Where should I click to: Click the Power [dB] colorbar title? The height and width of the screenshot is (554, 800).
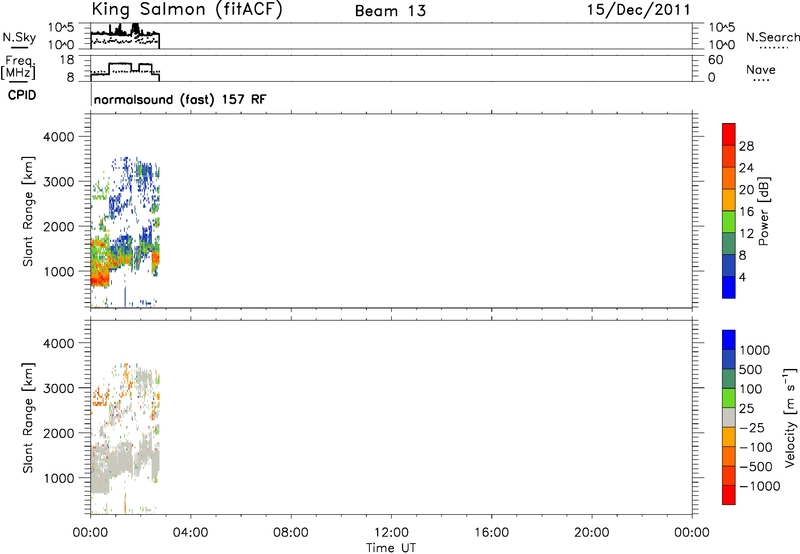pos(763,211)
